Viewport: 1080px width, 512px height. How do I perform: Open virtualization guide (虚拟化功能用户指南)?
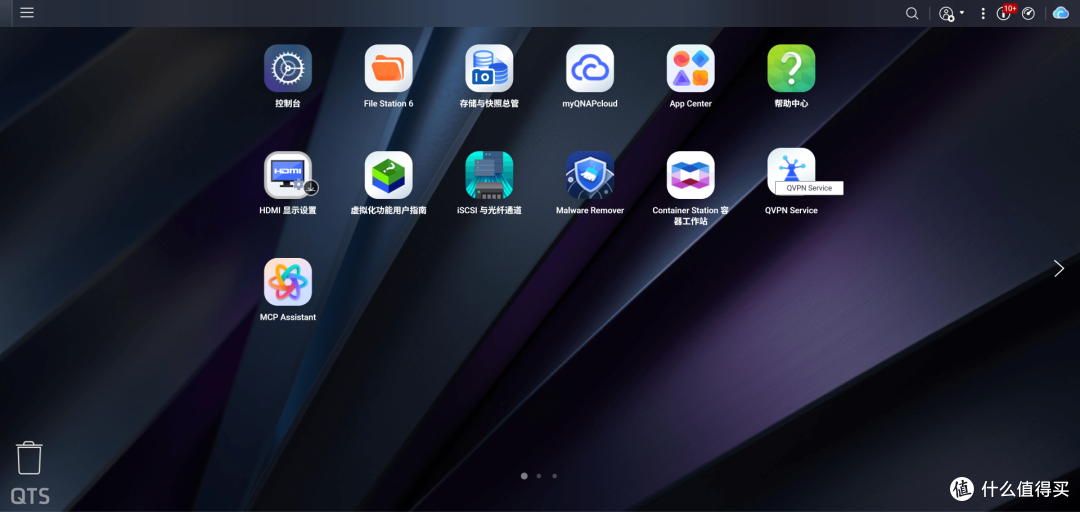coord(388,175)
